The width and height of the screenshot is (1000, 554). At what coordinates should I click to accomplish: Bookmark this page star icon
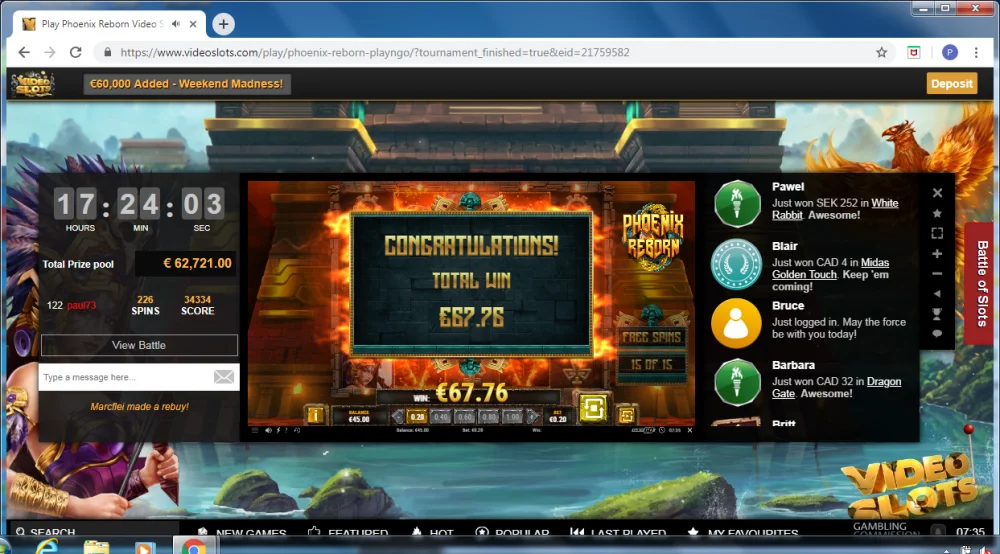coord(881,52)
